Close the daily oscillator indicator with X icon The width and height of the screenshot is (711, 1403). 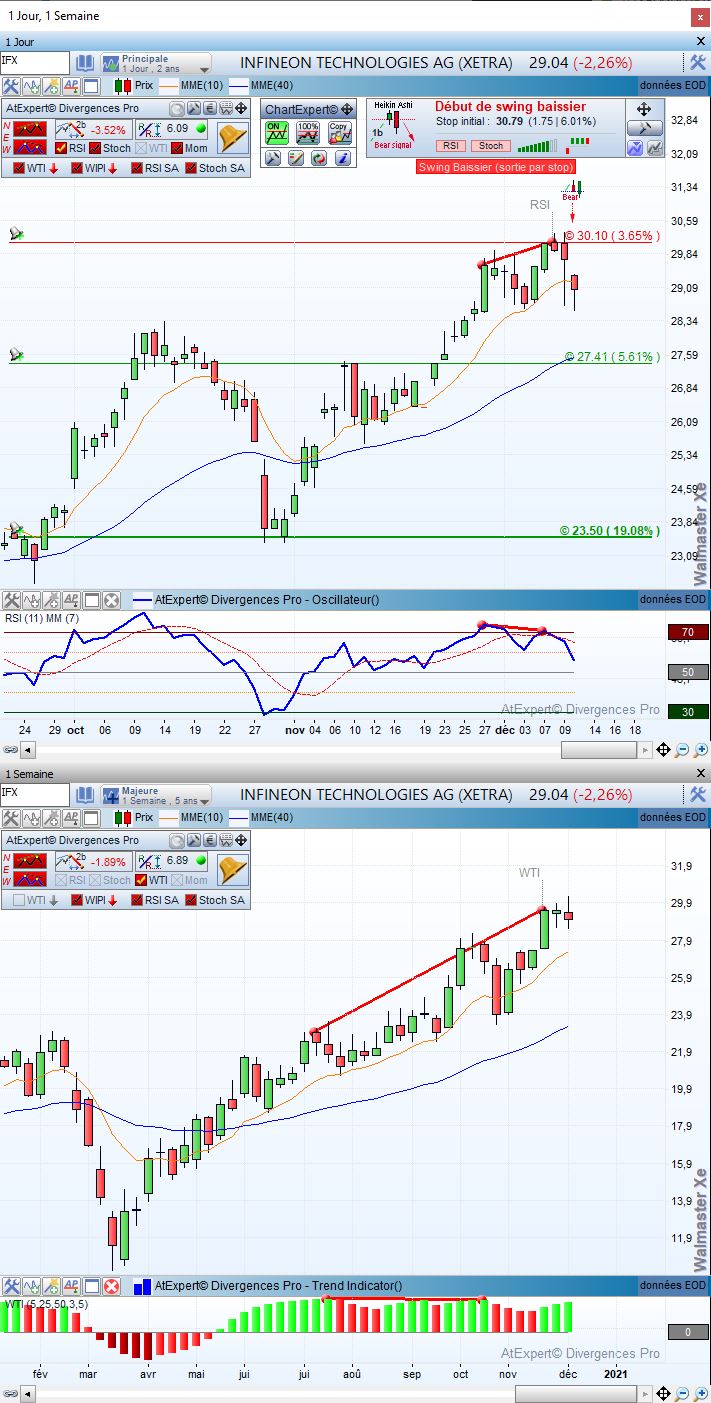click(x=111, y=600)
